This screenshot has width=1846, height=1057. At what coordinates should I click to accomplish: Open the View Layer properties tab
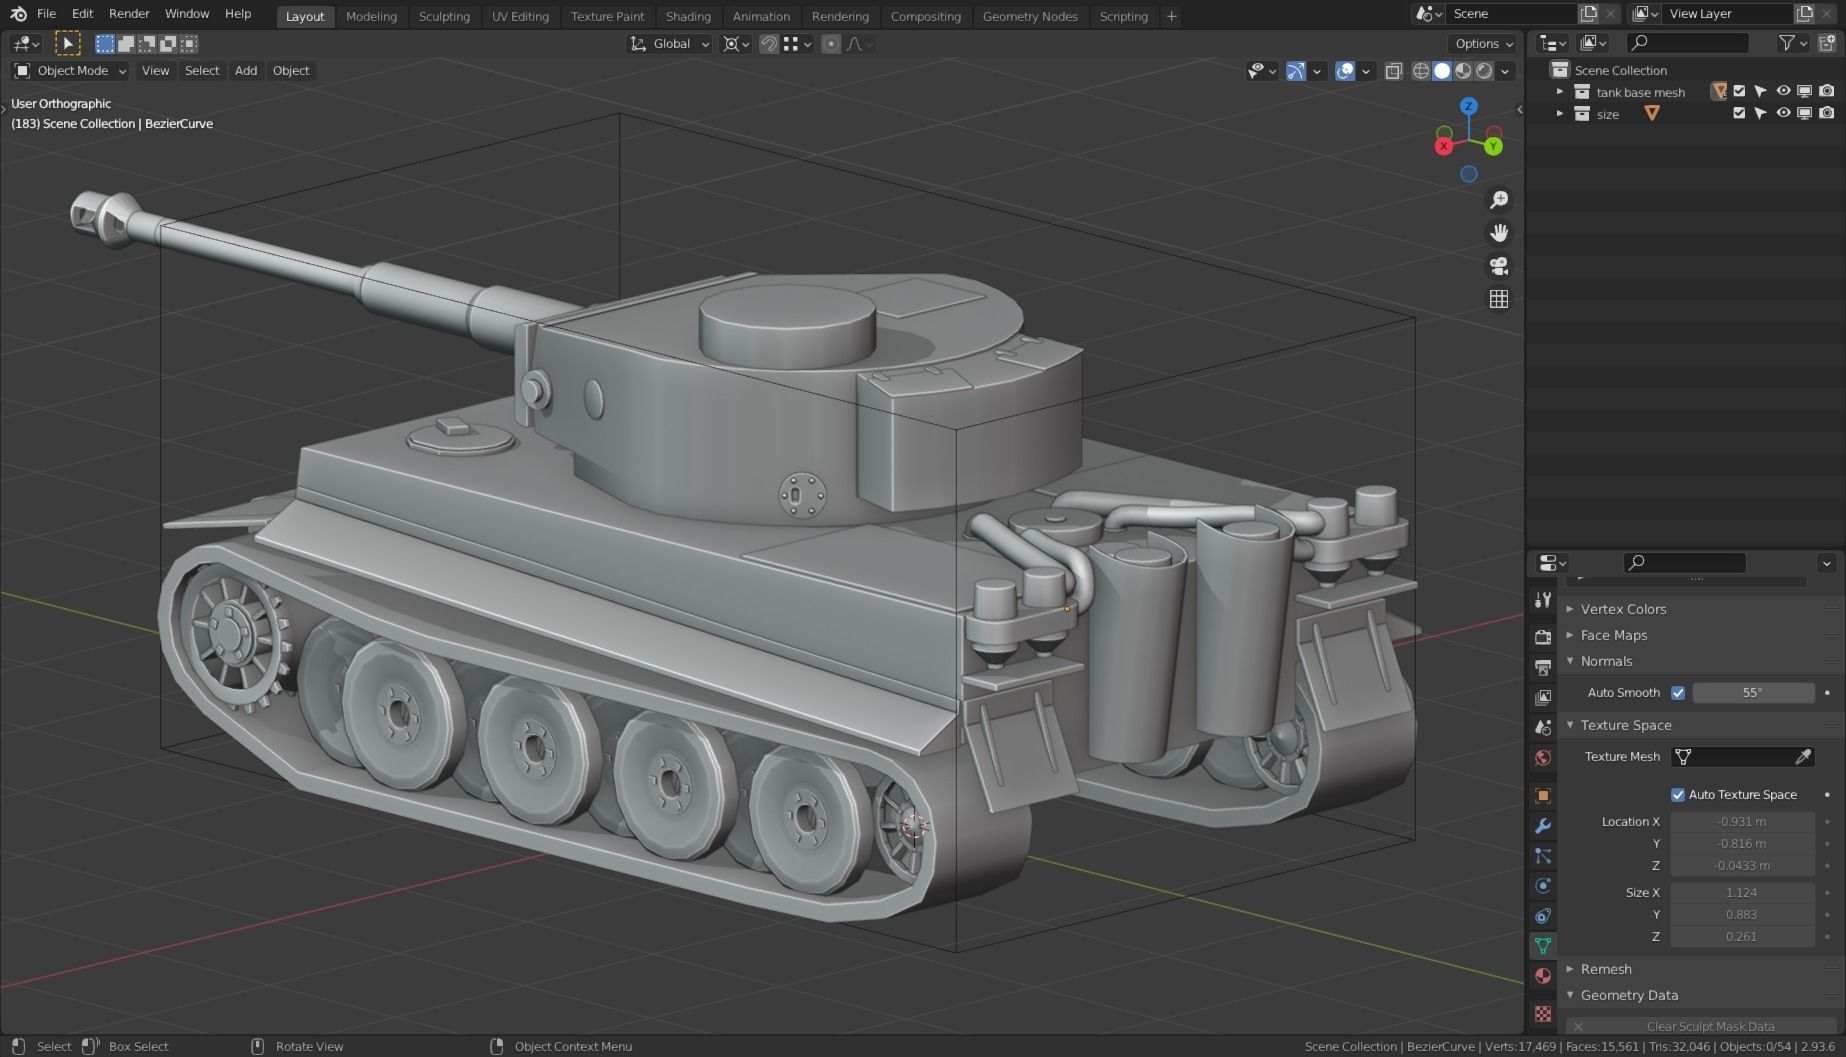click(x=1543, y=697)
